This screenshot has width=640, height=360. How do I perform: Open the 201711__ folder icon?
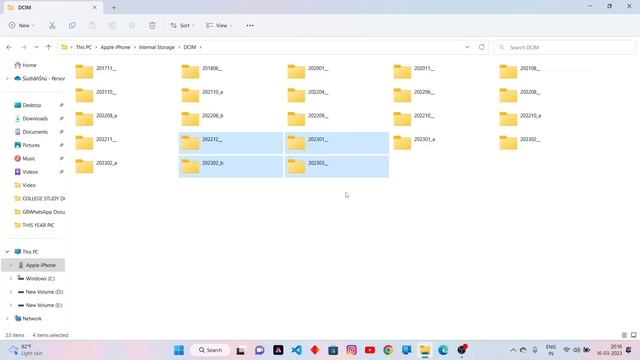pyautogui.click(x=84, y=71)
